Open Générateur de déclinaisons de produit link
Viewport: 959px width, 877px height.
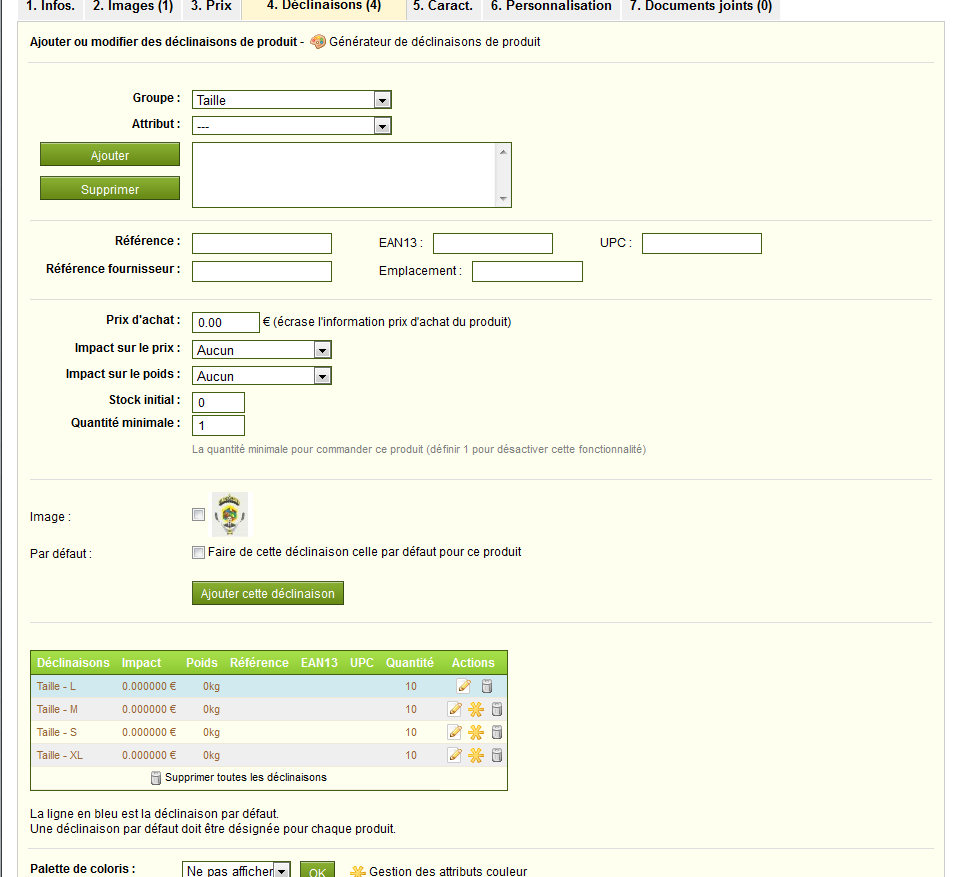pyautogui.click(x=435, y=42)
